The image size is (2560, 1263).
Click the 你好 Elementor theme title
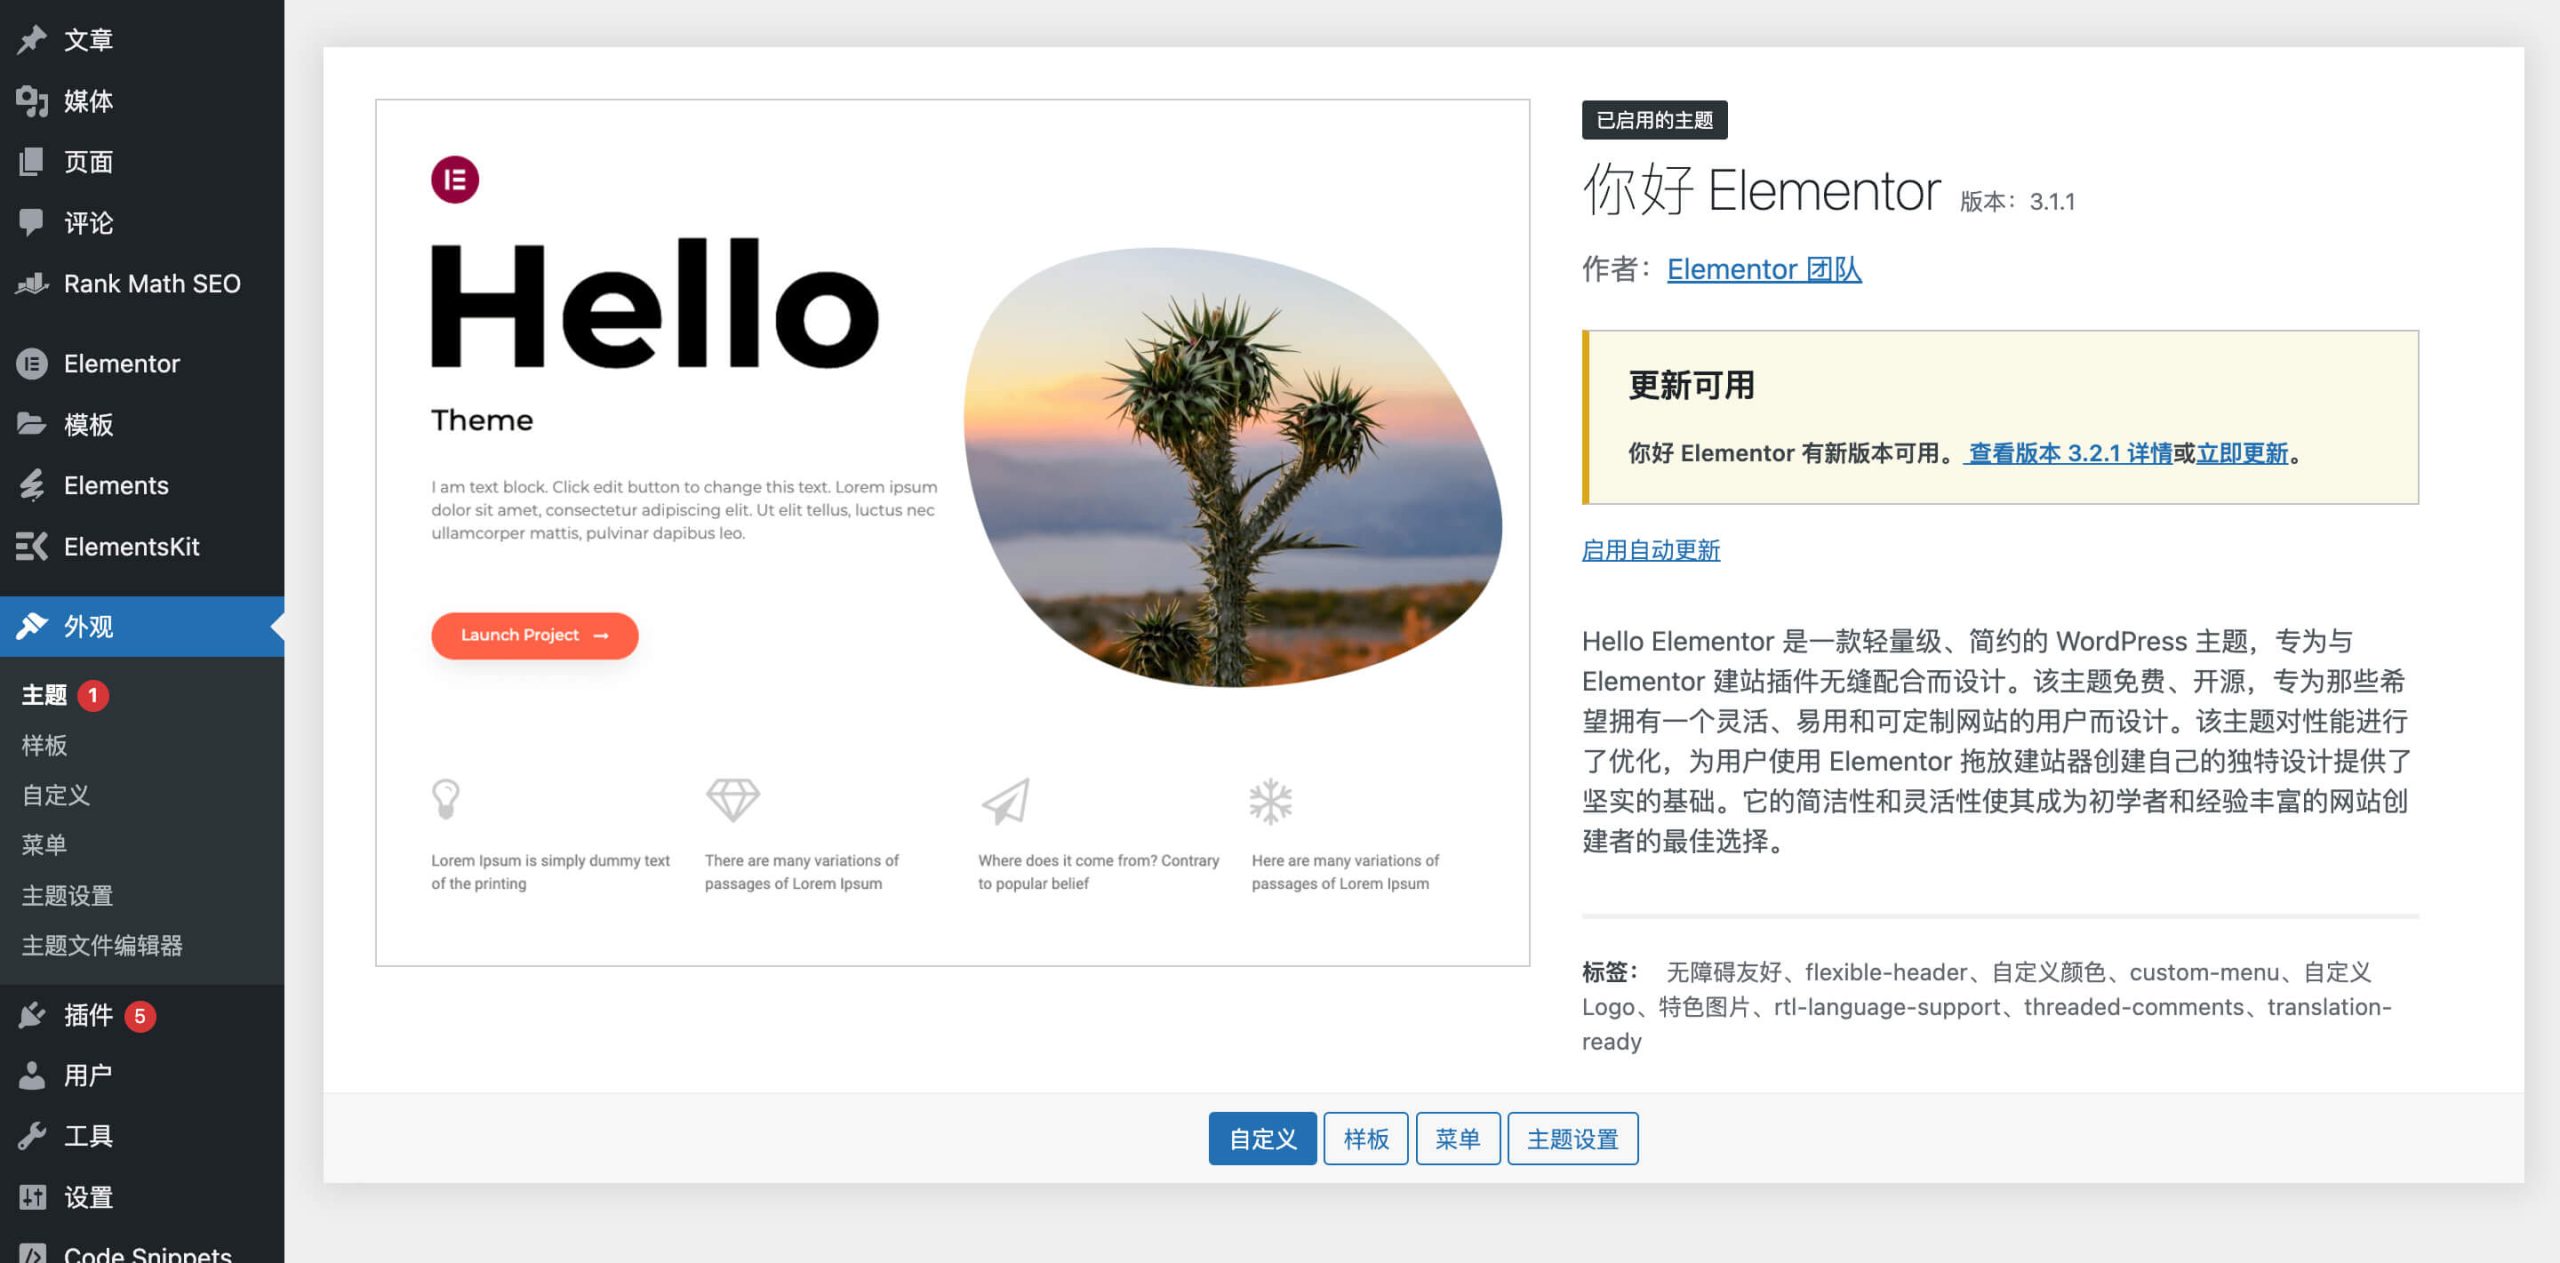(1761, 190)
